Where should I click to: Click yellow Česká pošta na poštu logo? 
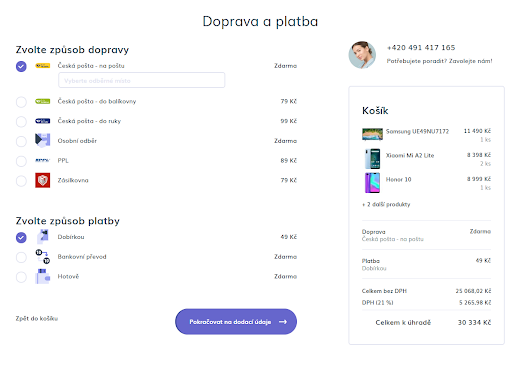[43, 66]
